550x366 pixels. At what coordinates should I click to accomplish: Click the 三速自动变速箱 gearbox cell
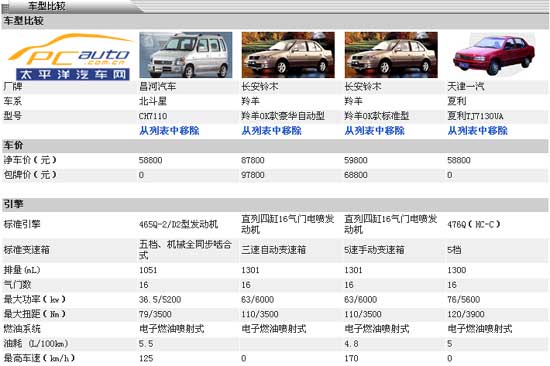[x=274, y=250]
